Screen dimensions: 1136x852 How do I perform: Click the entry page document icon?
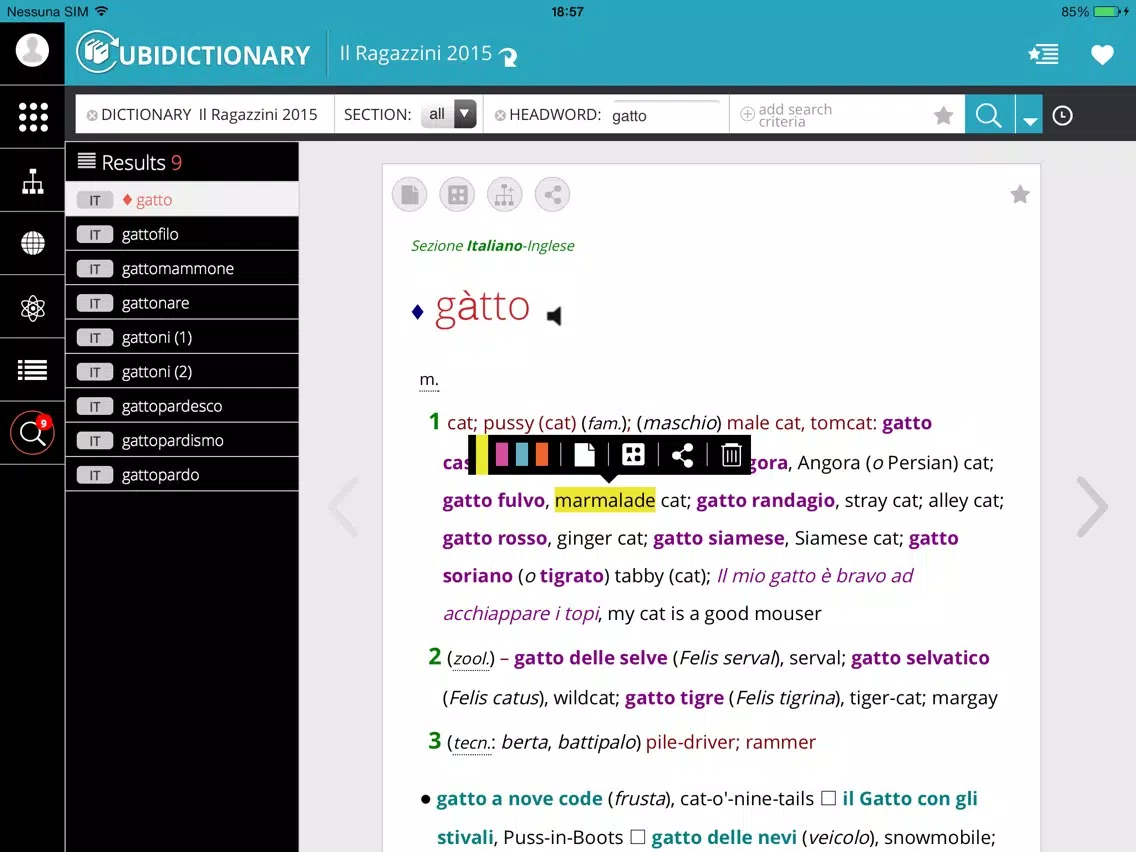409,195
